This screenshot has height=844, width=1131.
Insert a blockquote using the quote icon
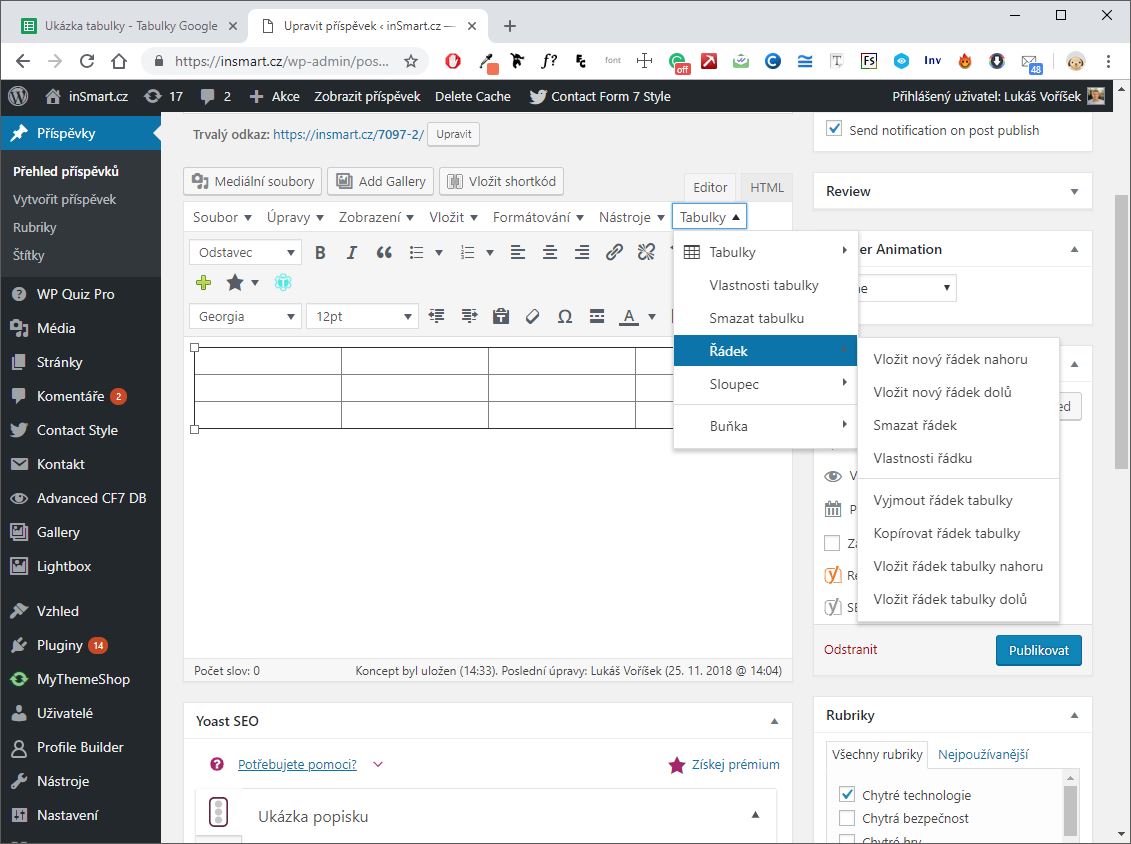(x=384, y=253)
